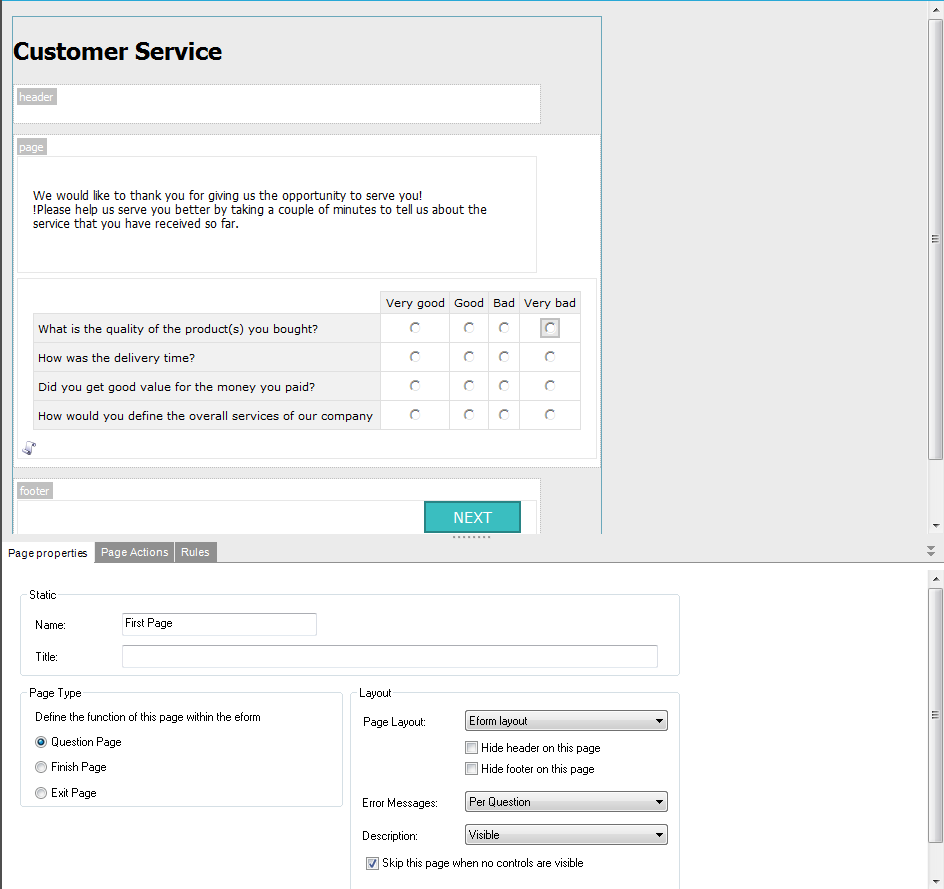Open the Description visibility dropdown
Viewport: 944px width, 889px height.
[x=566, y=835]
